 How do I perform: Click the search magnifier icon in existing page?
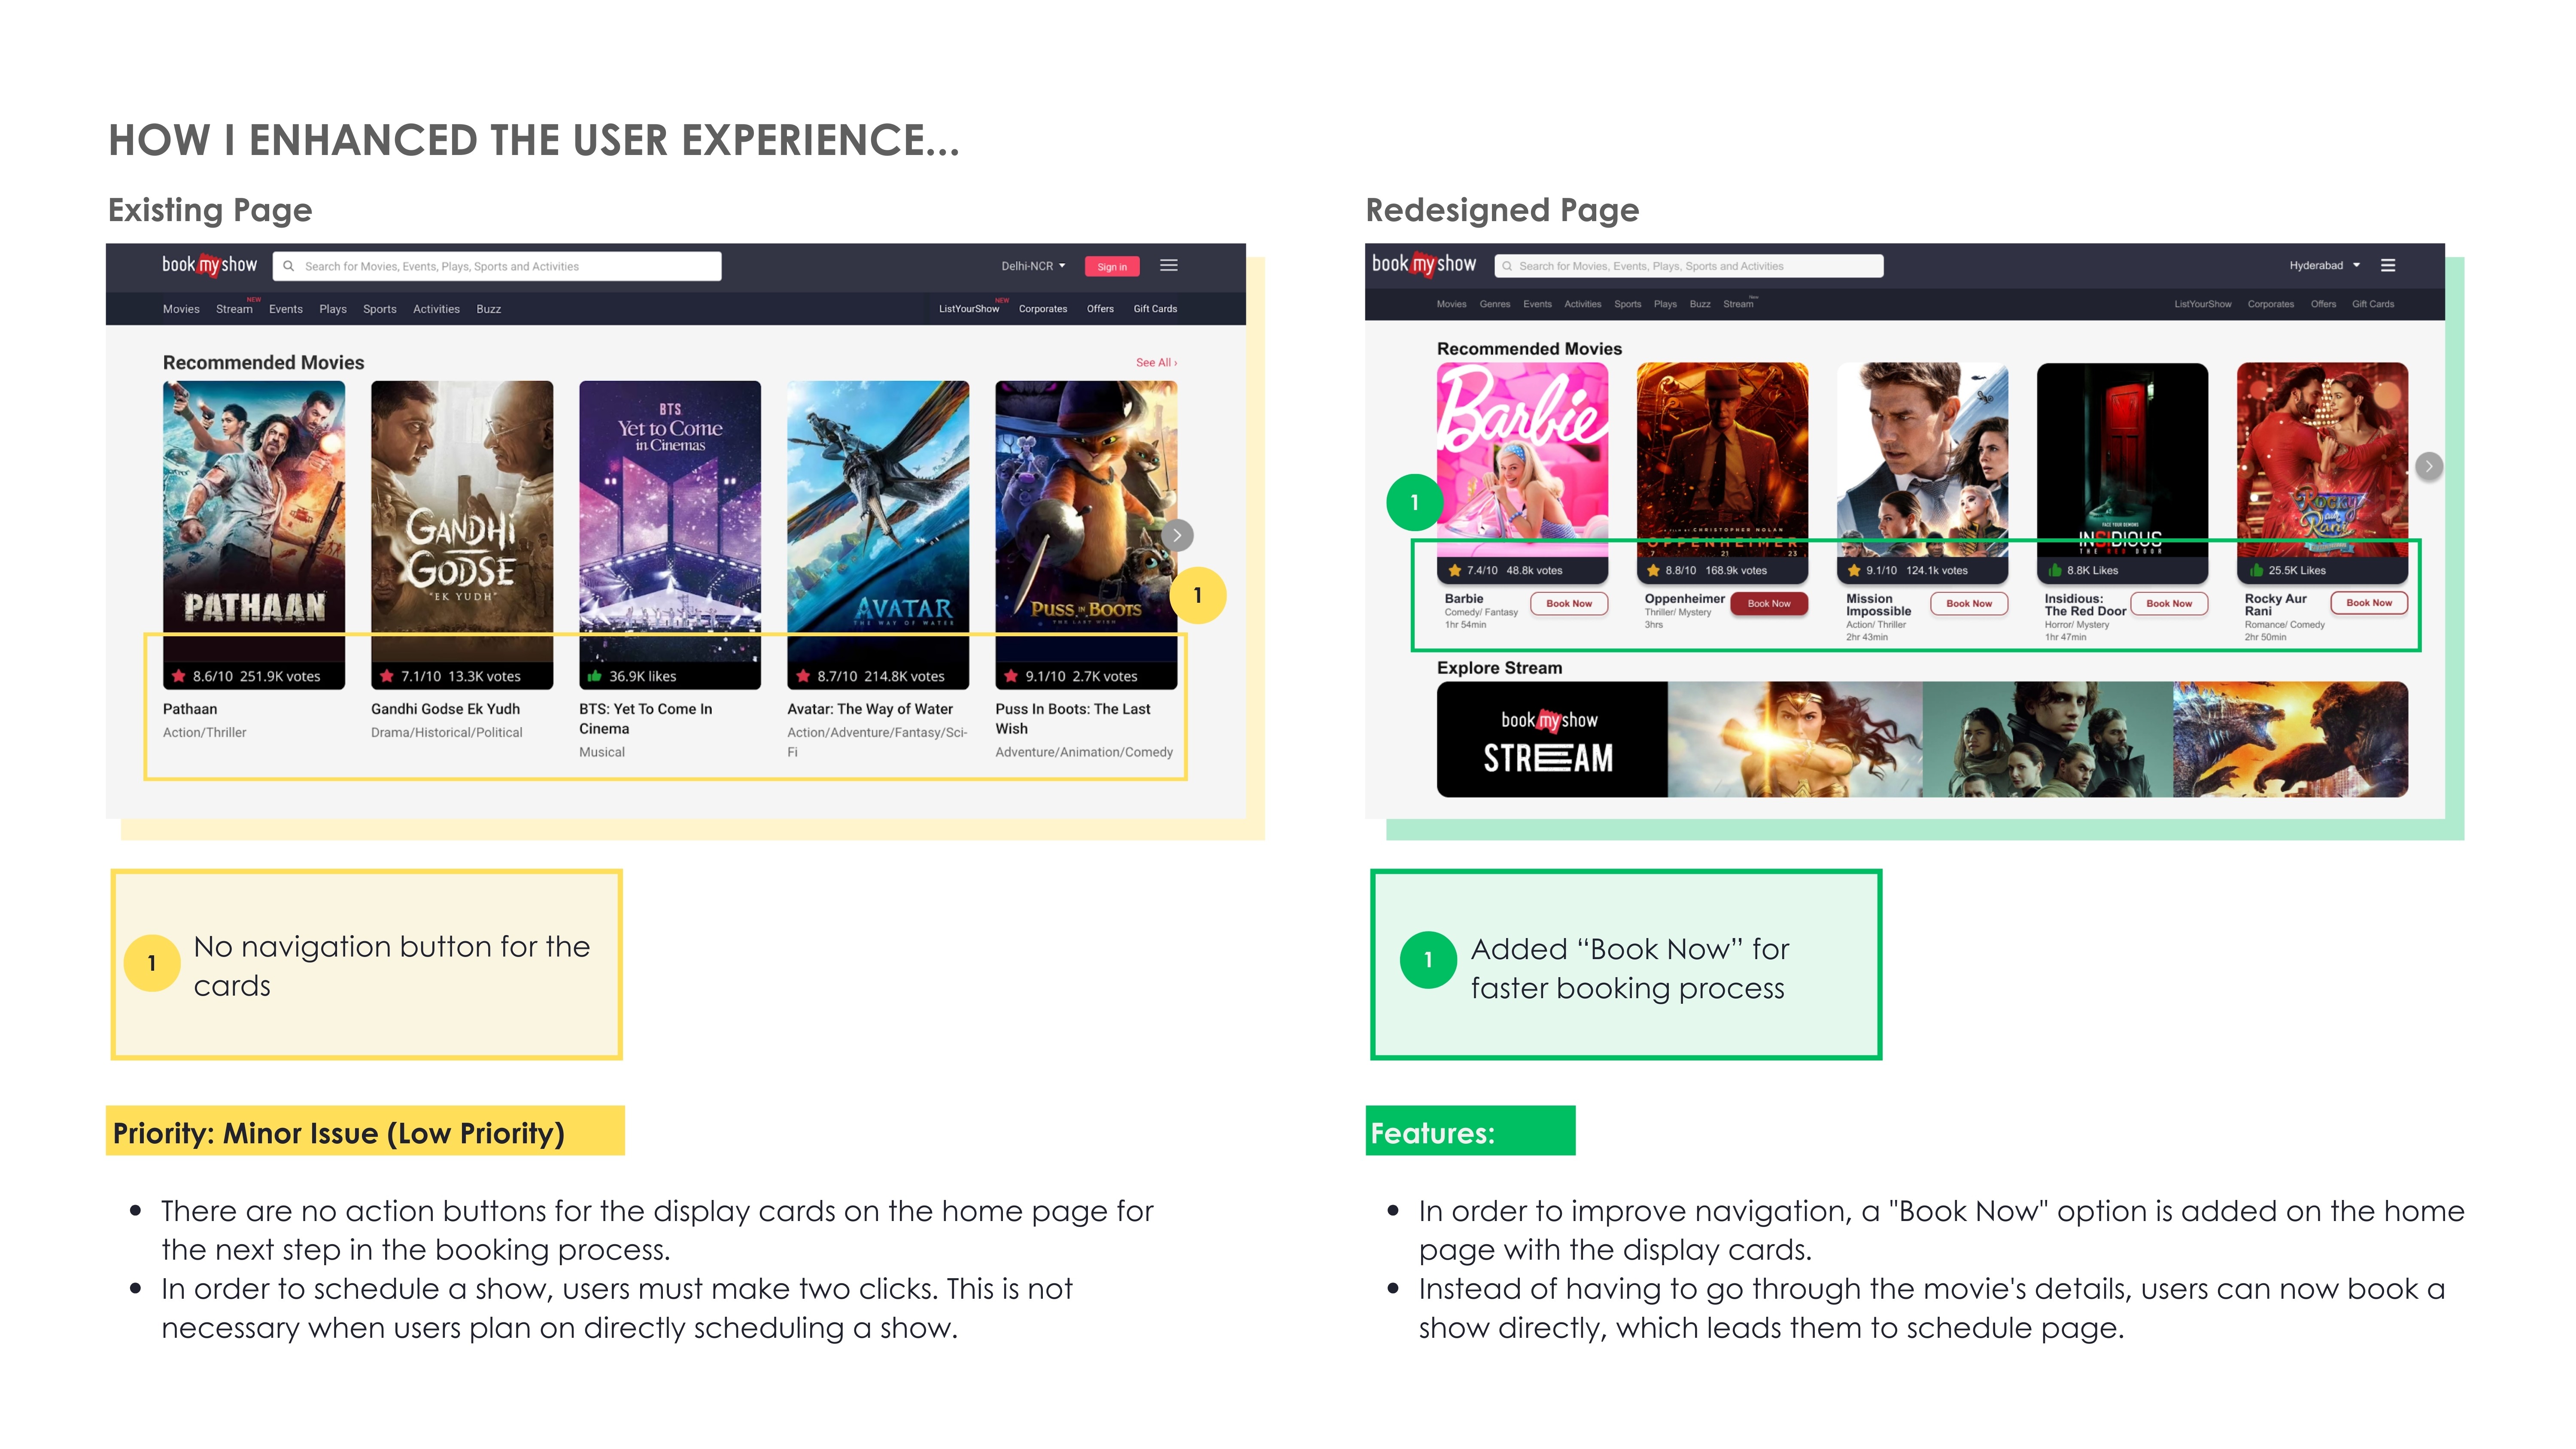click(288, 267)
